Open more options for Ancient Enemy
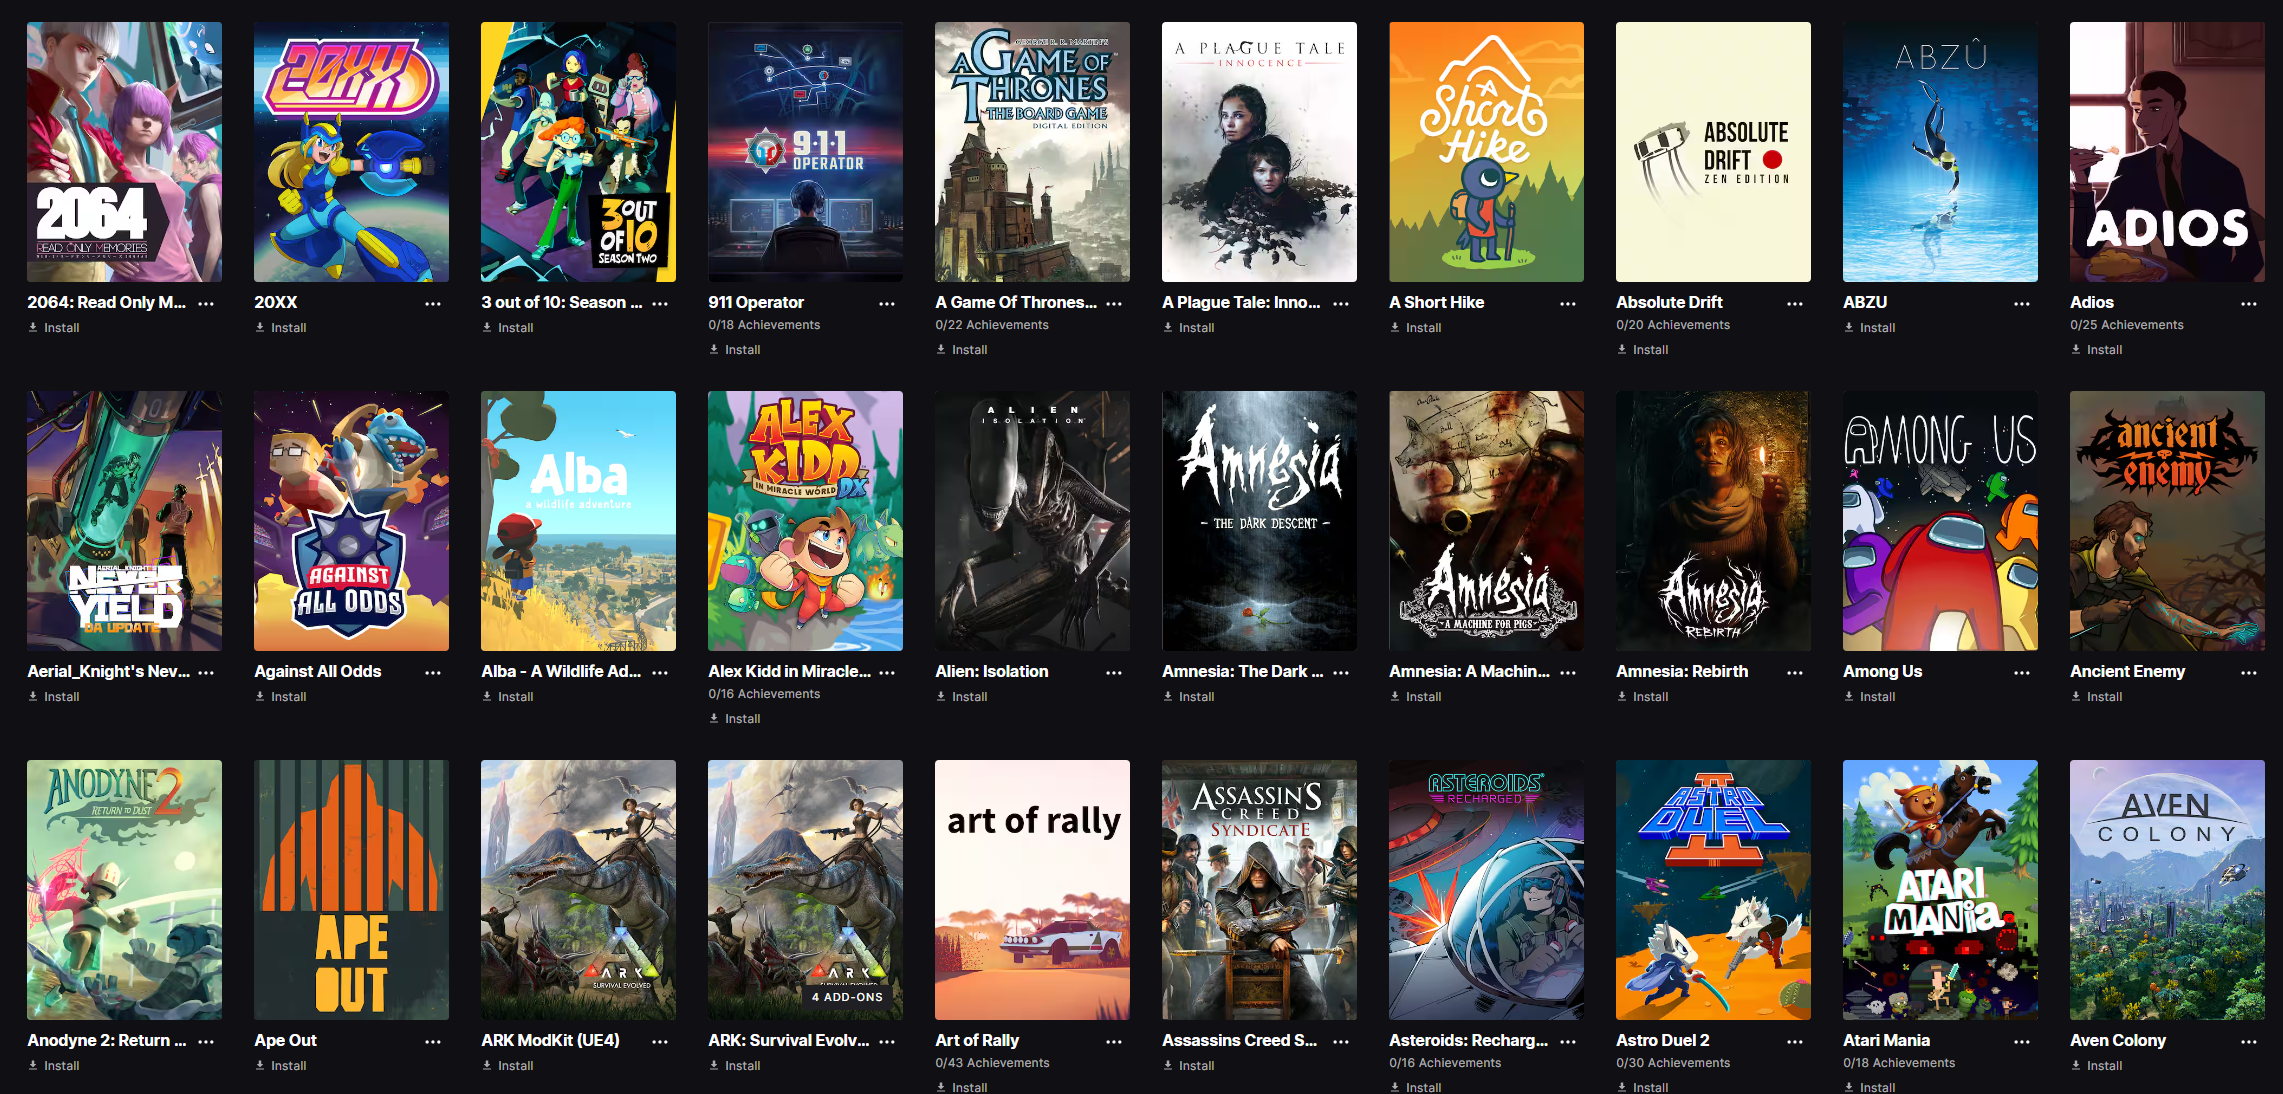 2249,673
